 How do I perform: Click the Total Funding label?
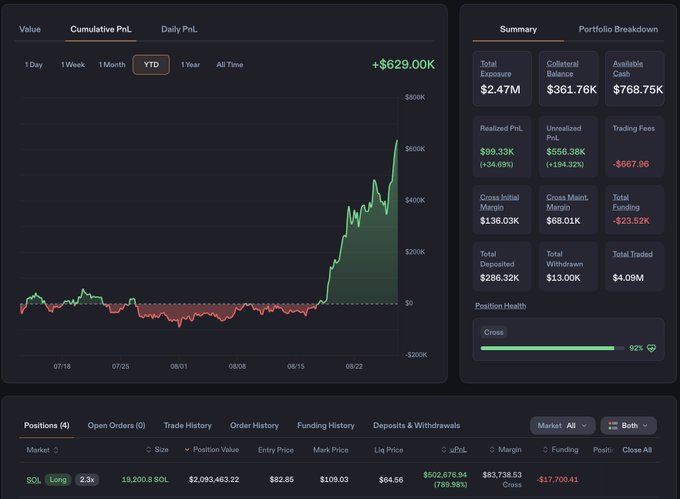coord(626,202)
